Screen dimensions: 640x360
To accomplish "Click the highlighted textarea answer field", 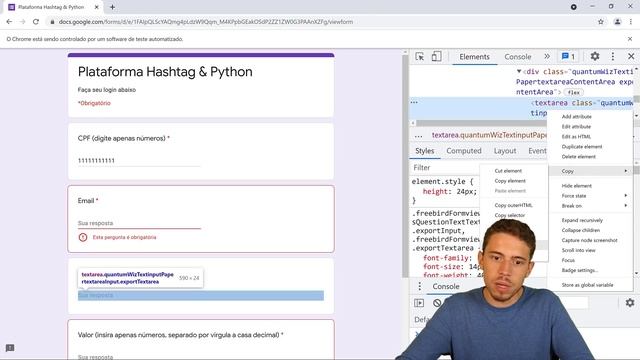I will click(x=201, y=295).
